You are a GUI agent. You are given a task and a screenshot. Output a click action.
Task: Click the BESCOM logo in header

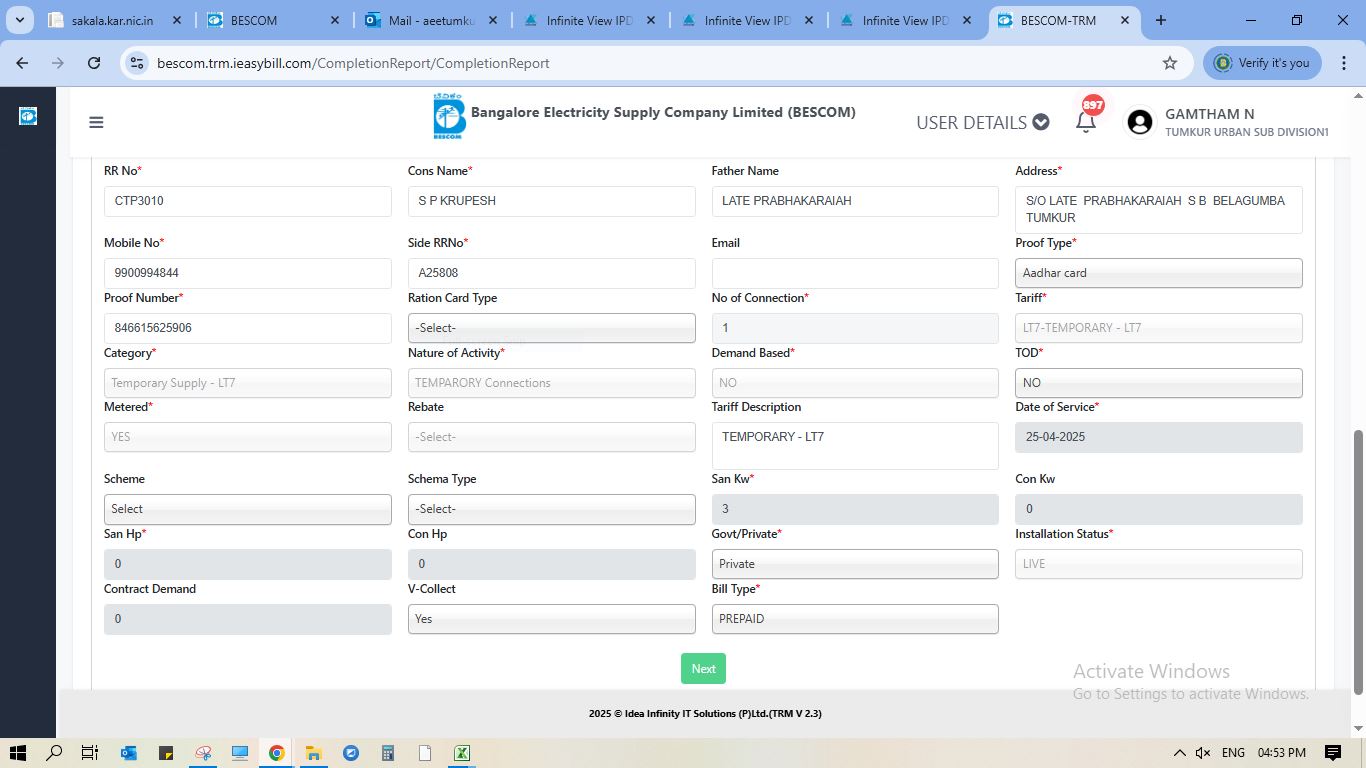pos(449,117)
